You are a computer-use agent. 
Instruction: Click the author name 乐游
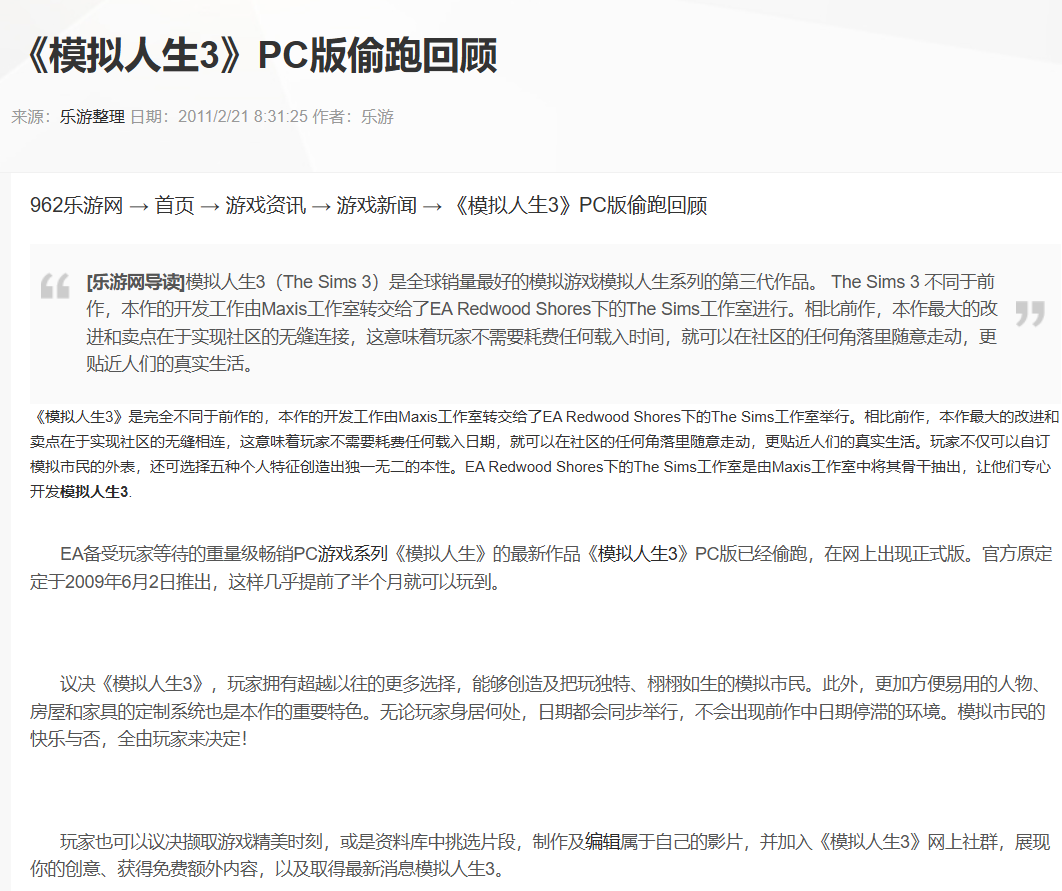pyautogui.click(x=377, y=116)
